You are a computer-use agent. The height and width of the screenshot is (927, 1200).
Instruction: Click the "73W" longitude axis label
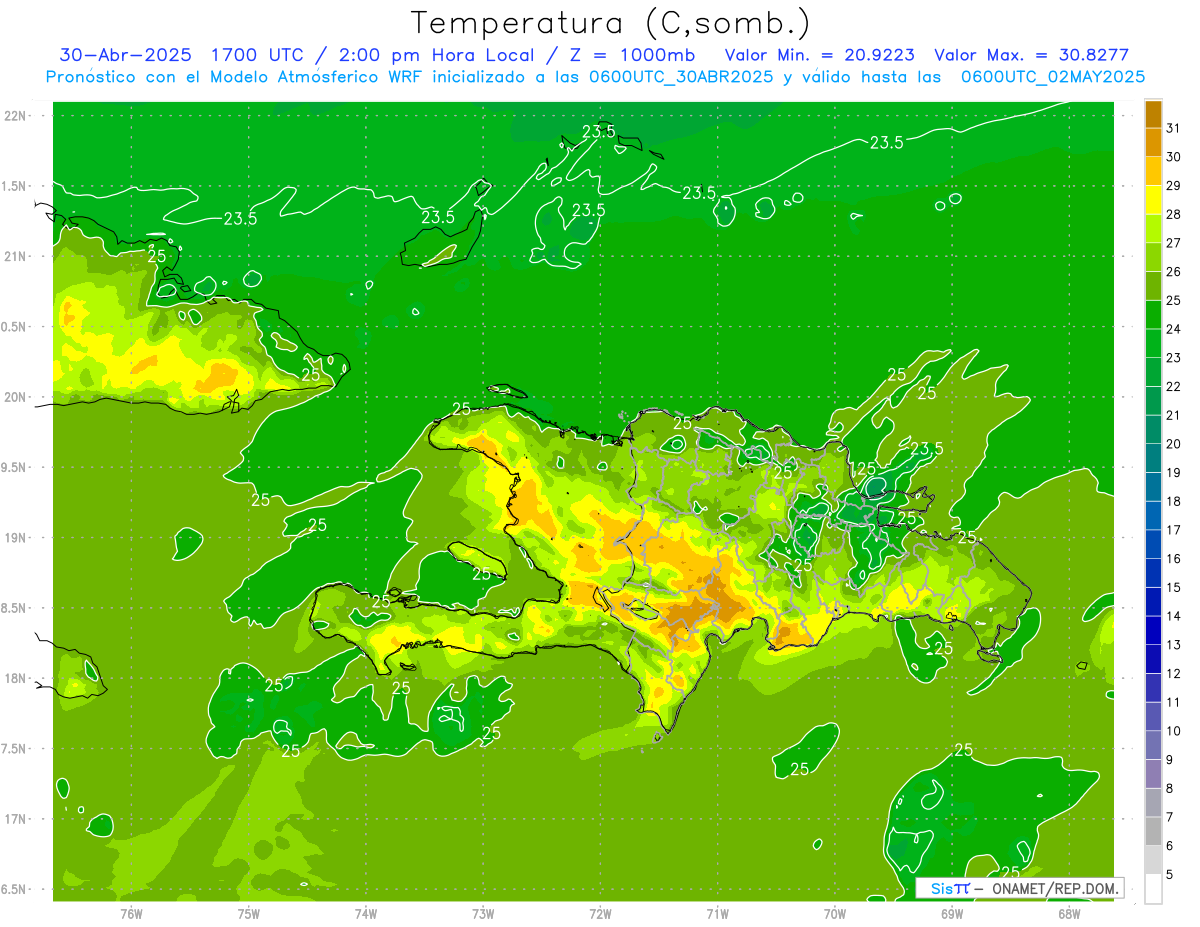coord(483,913)
